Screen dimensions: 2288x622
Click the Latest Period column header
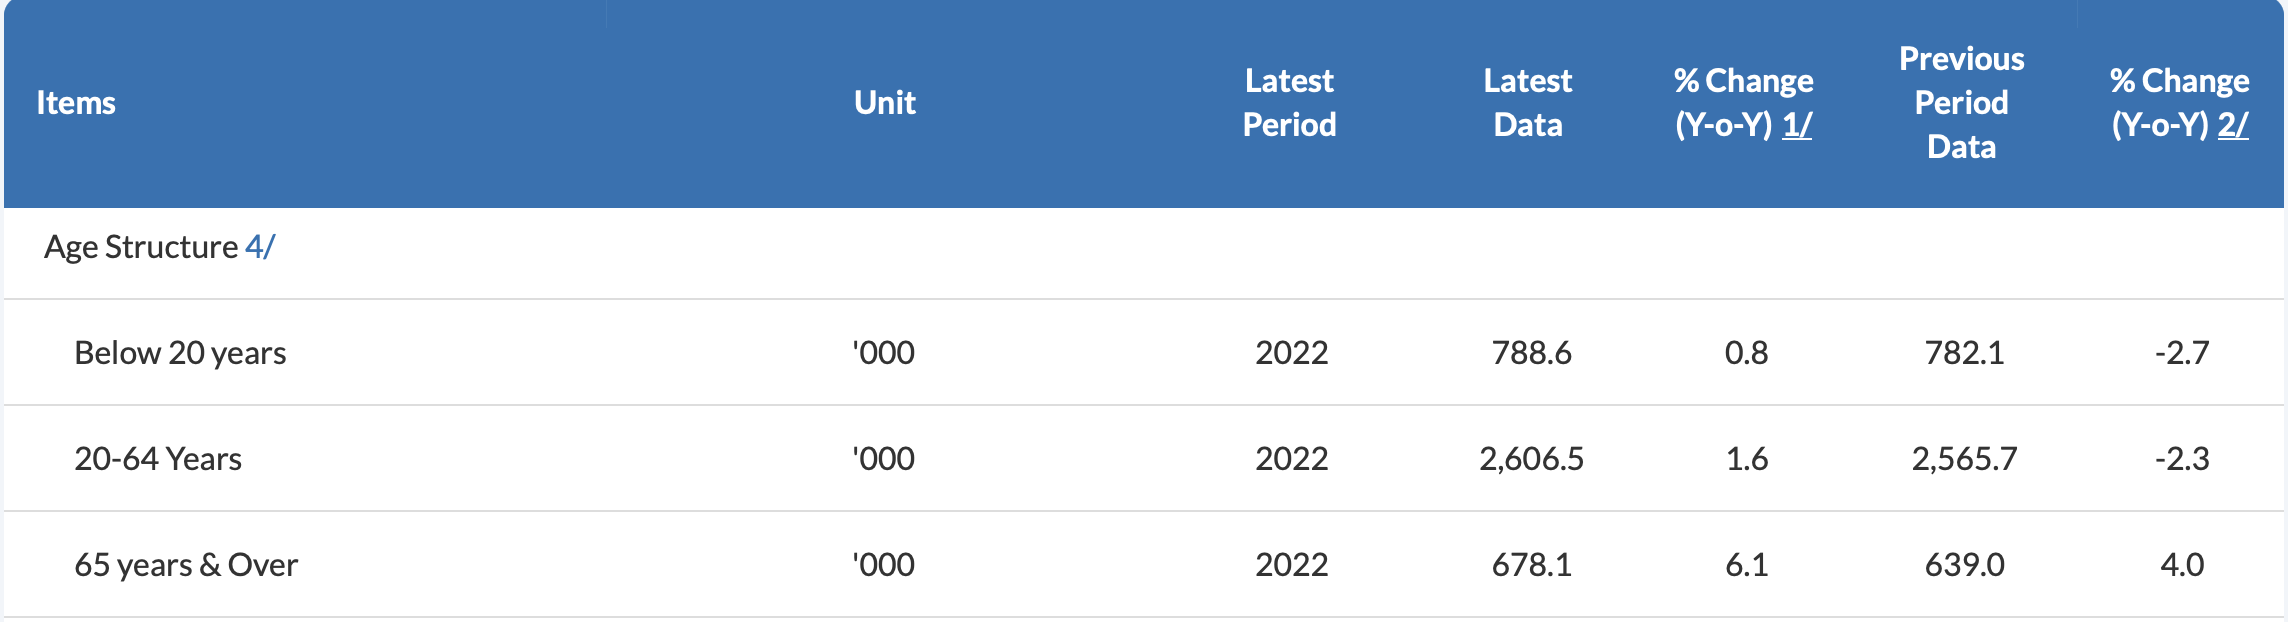(1289, 103)
